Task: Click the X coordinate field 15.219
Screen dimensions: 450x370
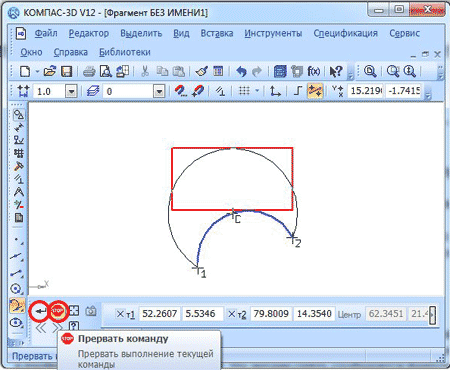Action: [x=366, y=91]
